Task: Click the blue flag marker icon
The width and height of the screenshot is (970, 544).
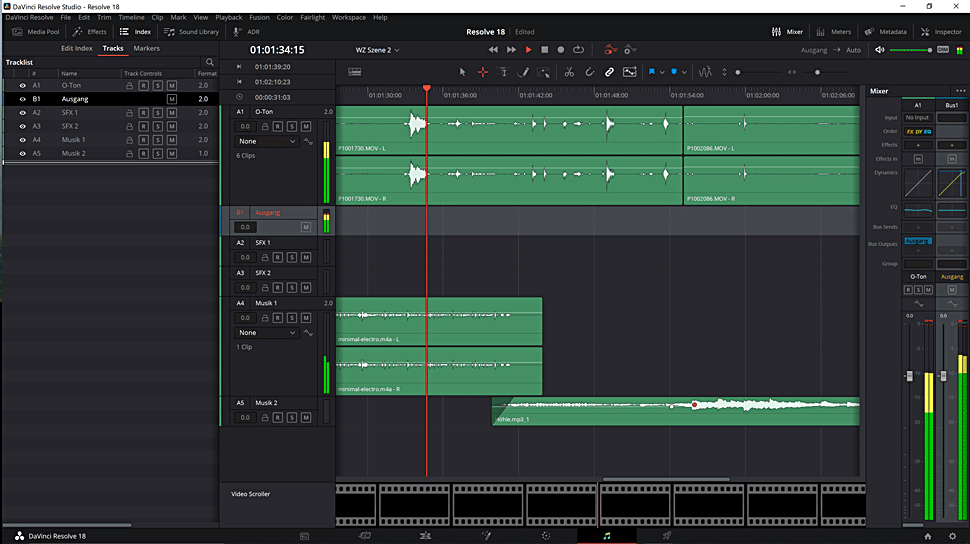Action: coord(651,72)
